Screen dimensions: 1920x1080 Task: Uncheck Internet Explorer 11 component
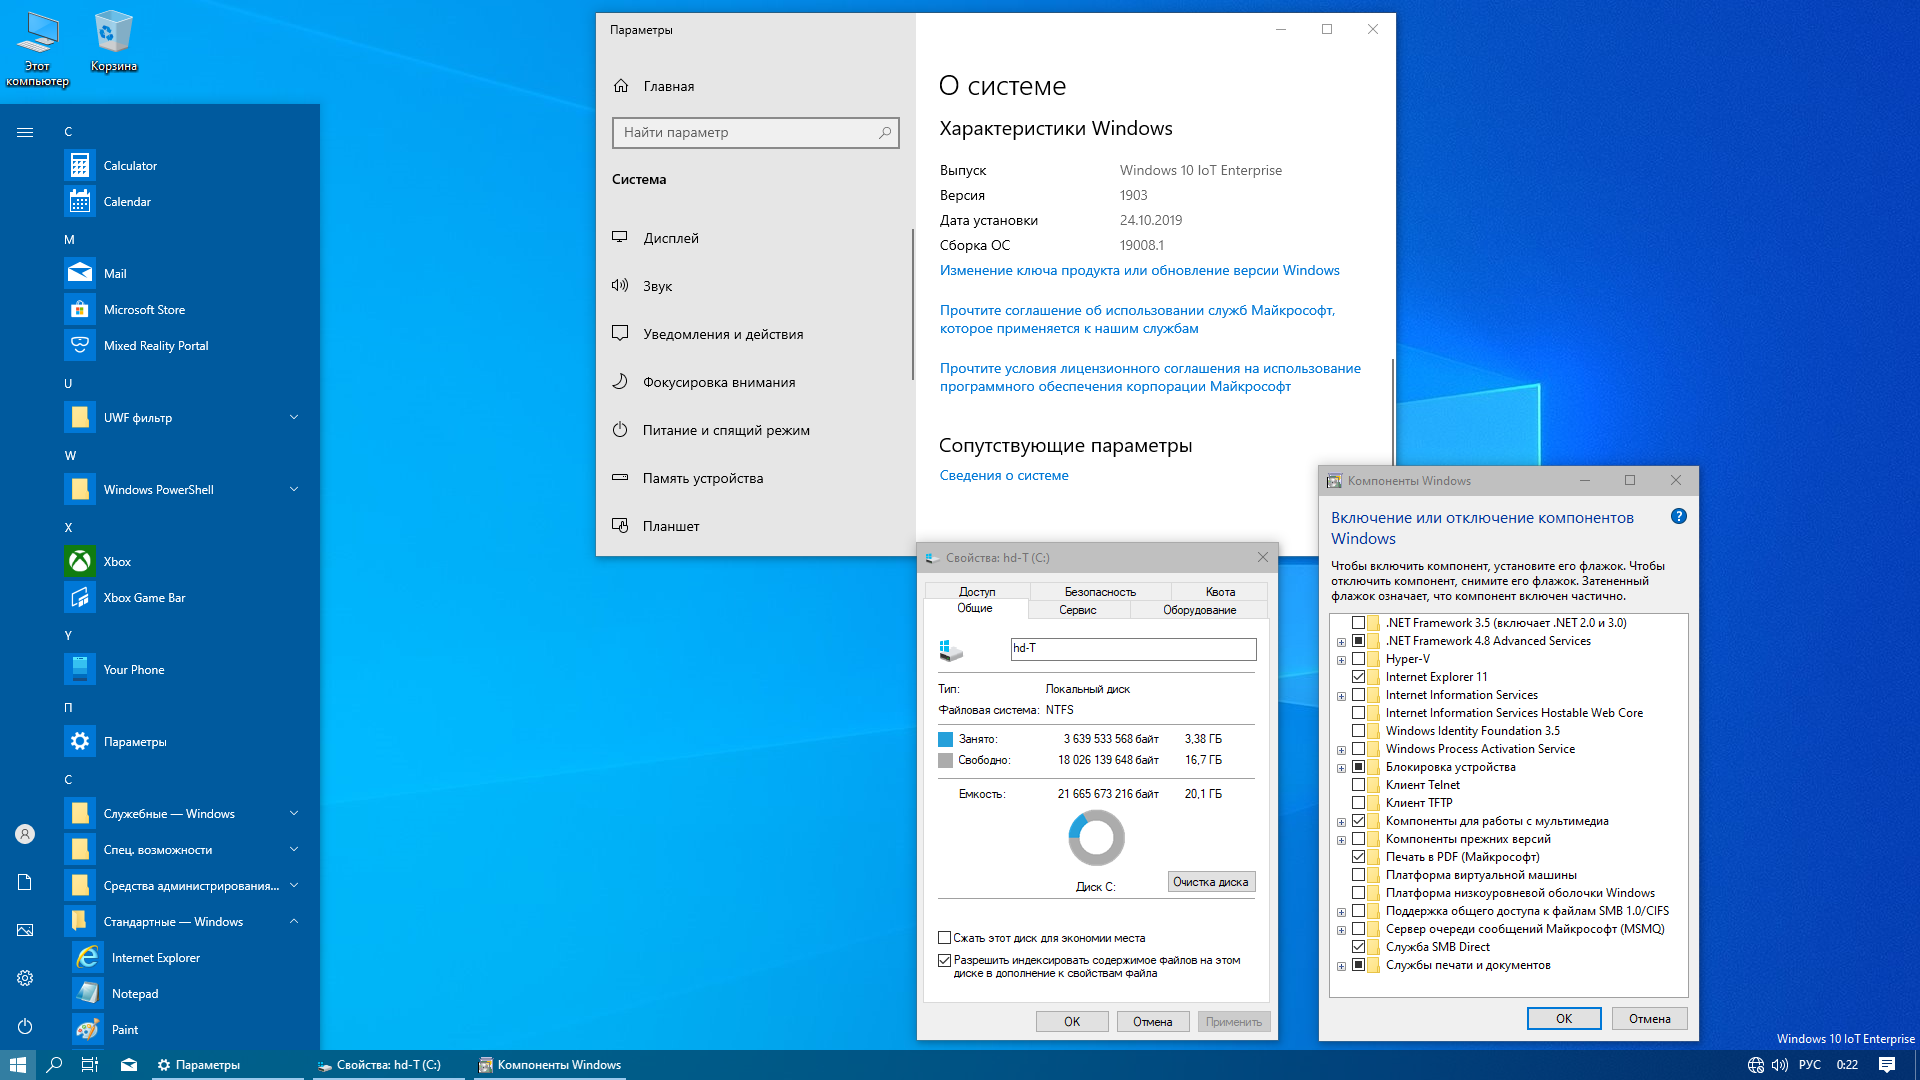[1358, 677]
